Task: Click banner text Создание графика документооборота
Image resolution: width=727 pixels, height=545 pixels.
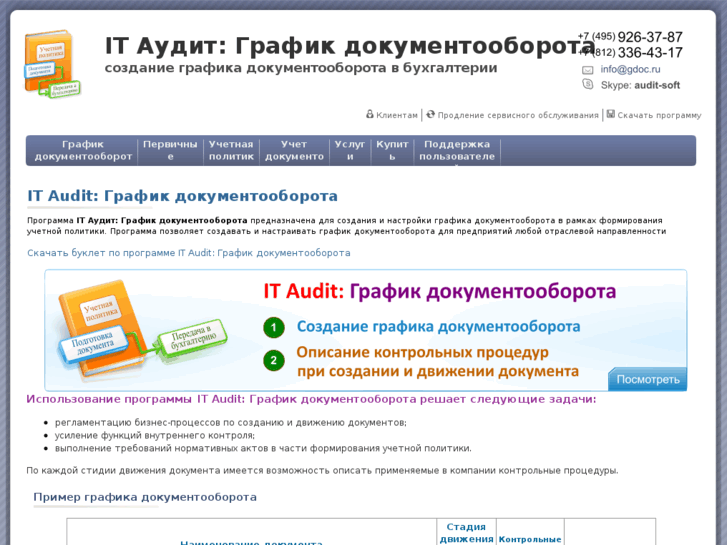Action: 438,327
